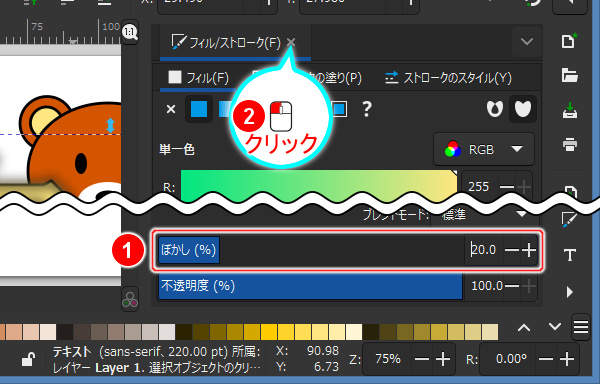
Task: Create a new document from right toolbar
Action: tap(569, 41)
